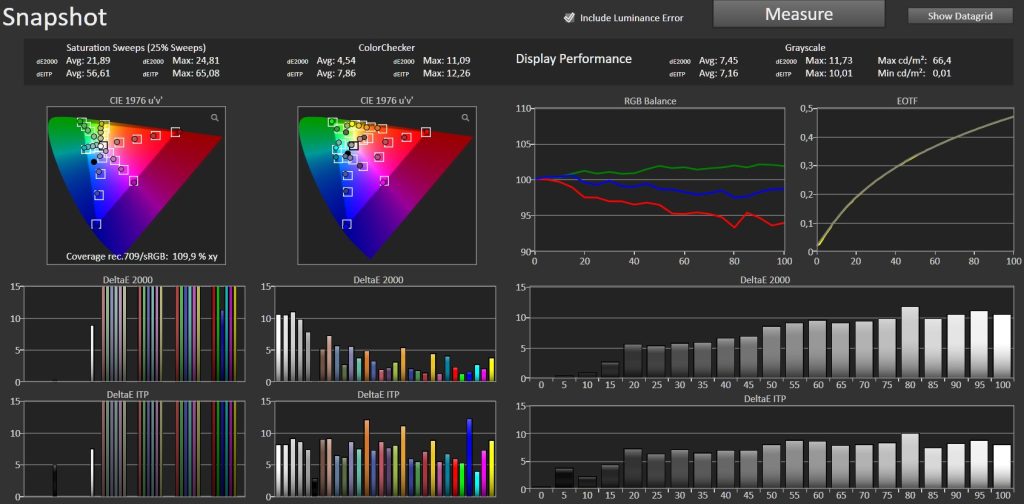The image size is (1024, 504).
Task: Click the Saturation Sweeps Avg 21,89 value
Action: (86, 61)
